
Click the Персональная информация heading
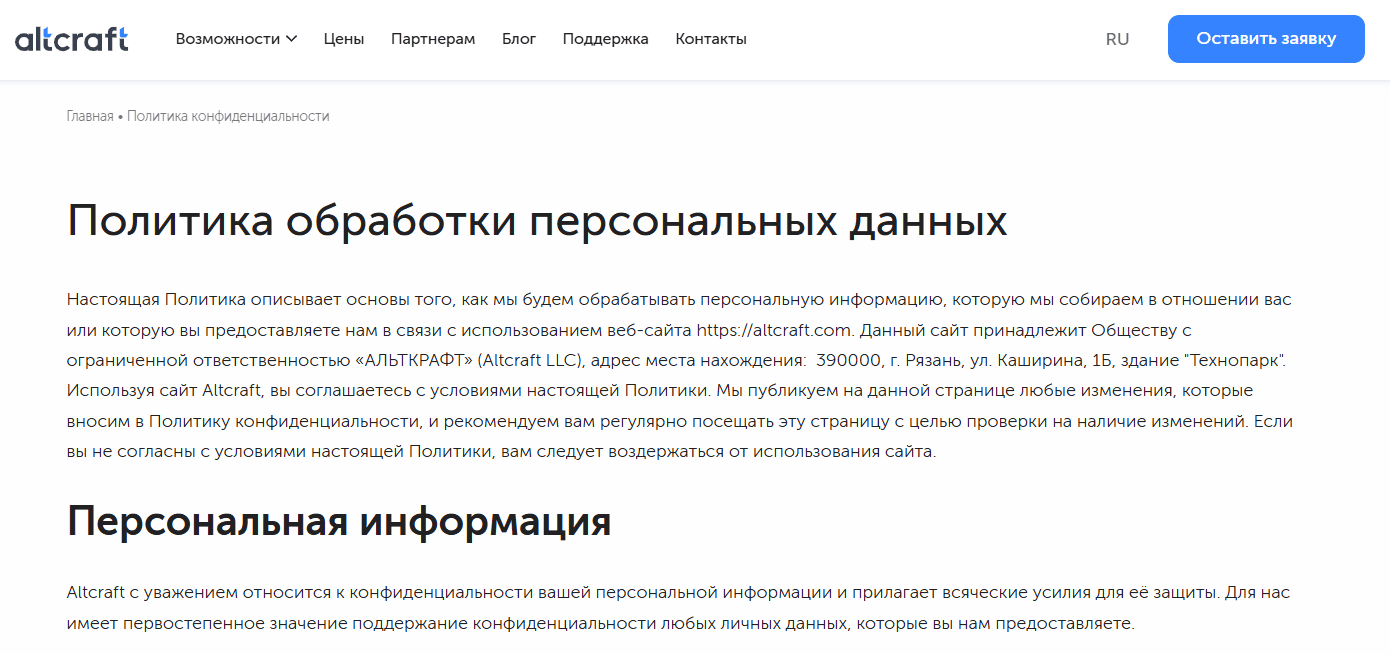339,522
